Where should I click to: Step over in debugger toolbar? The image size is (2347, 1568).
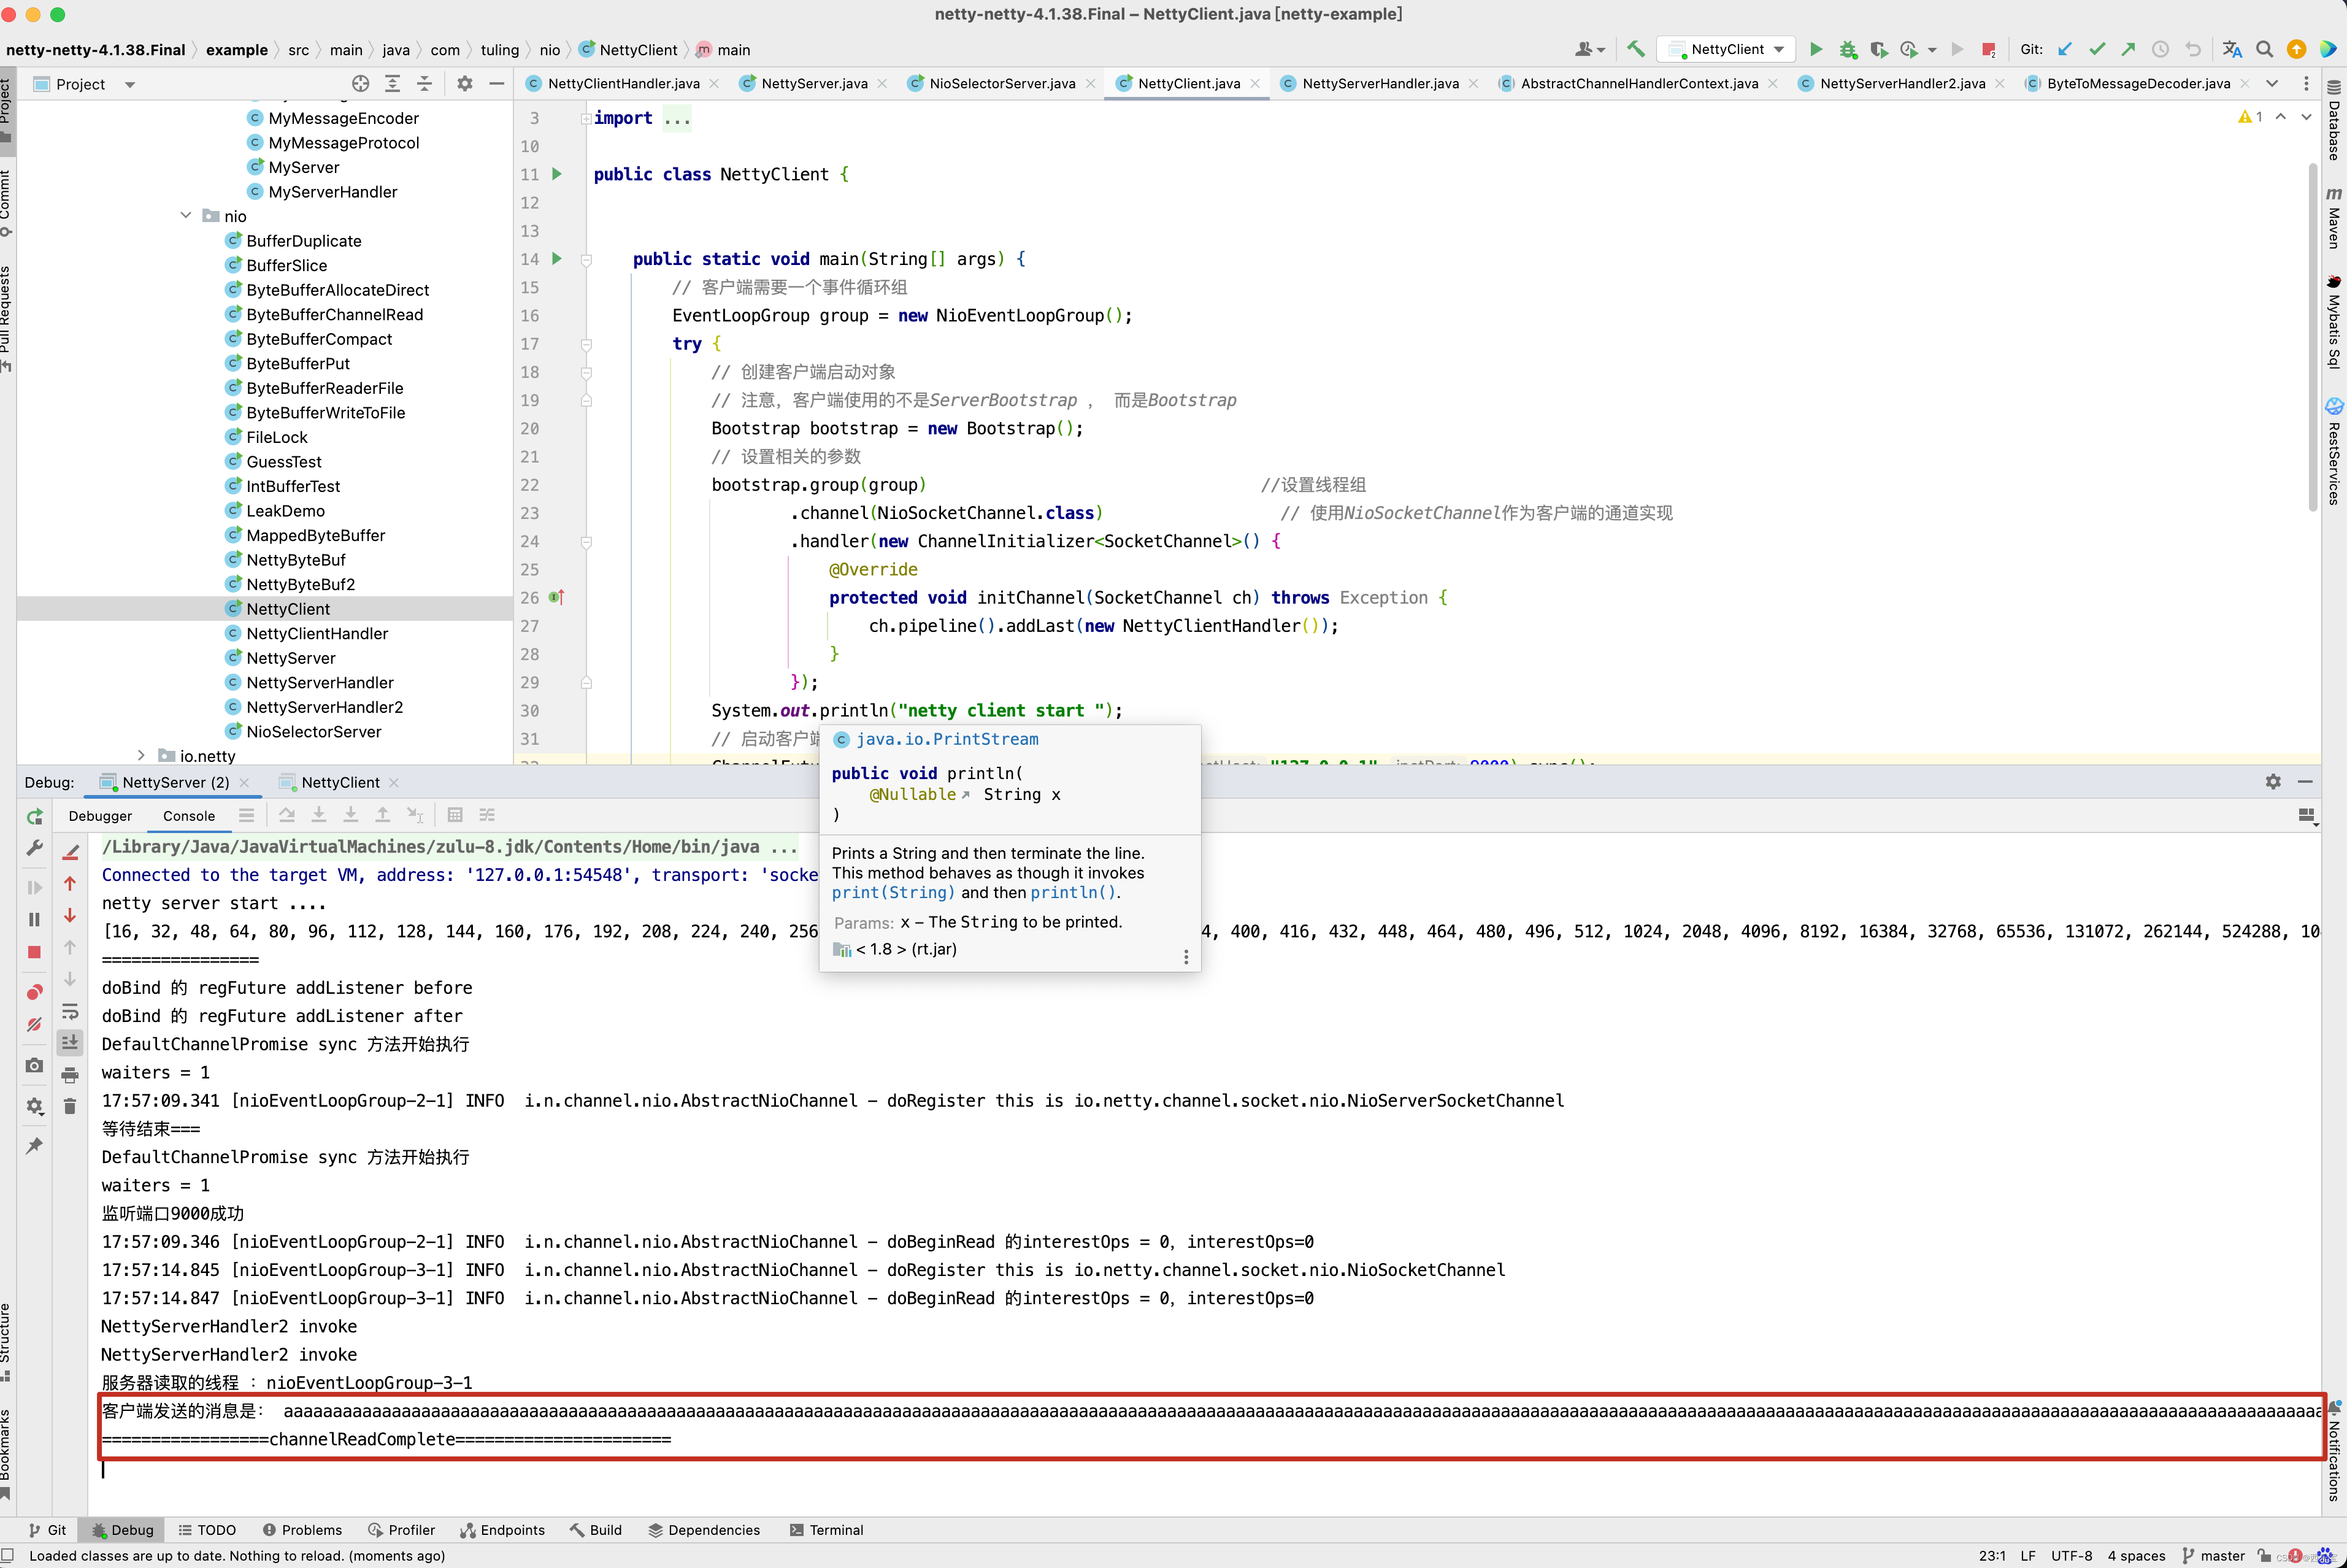click(287, 815)
